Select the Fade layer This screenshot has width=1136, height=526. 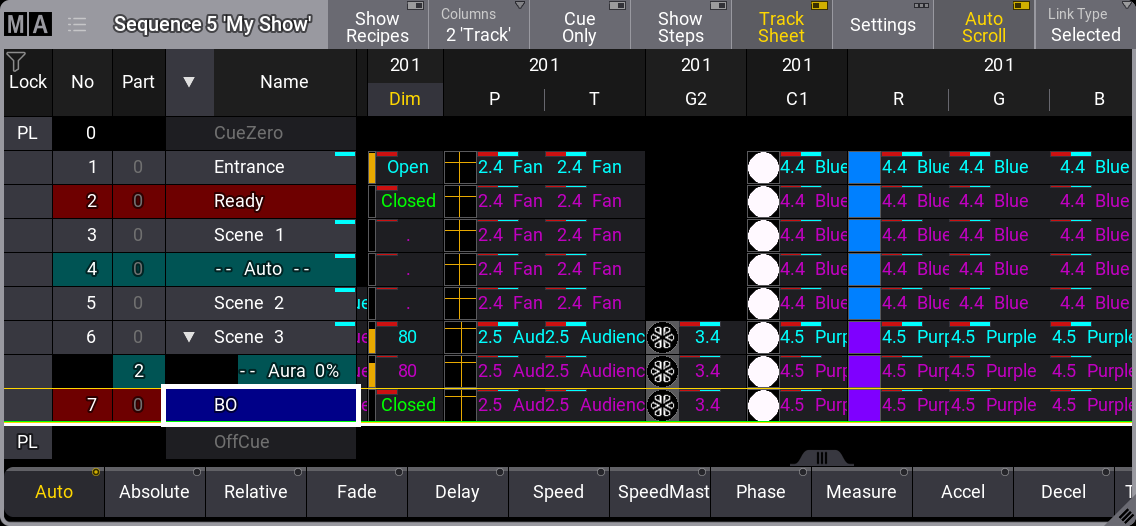point(356,492)
